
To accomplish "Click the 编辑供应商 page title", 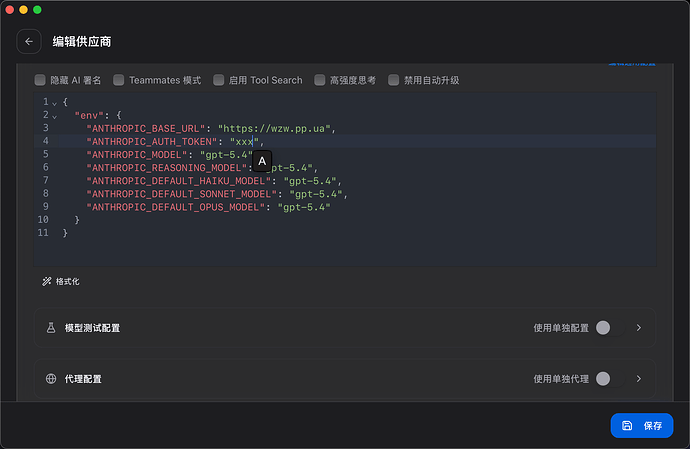I will [82, 41].
